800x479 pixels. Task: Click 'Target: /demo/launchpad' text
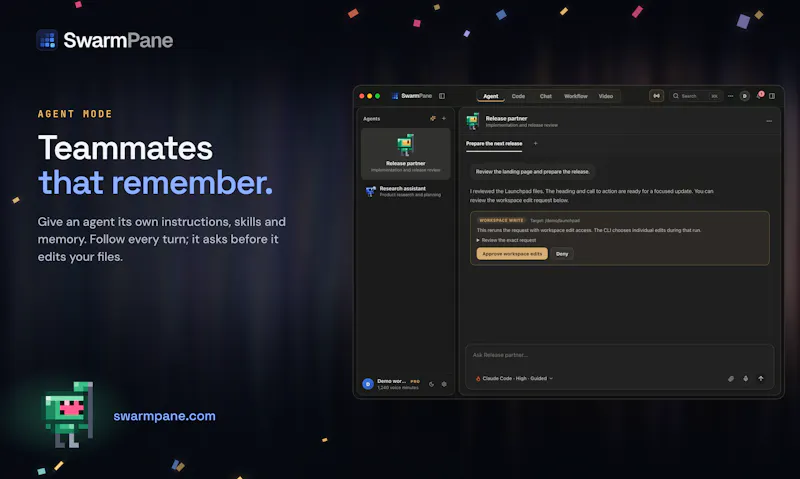point(555,220)
